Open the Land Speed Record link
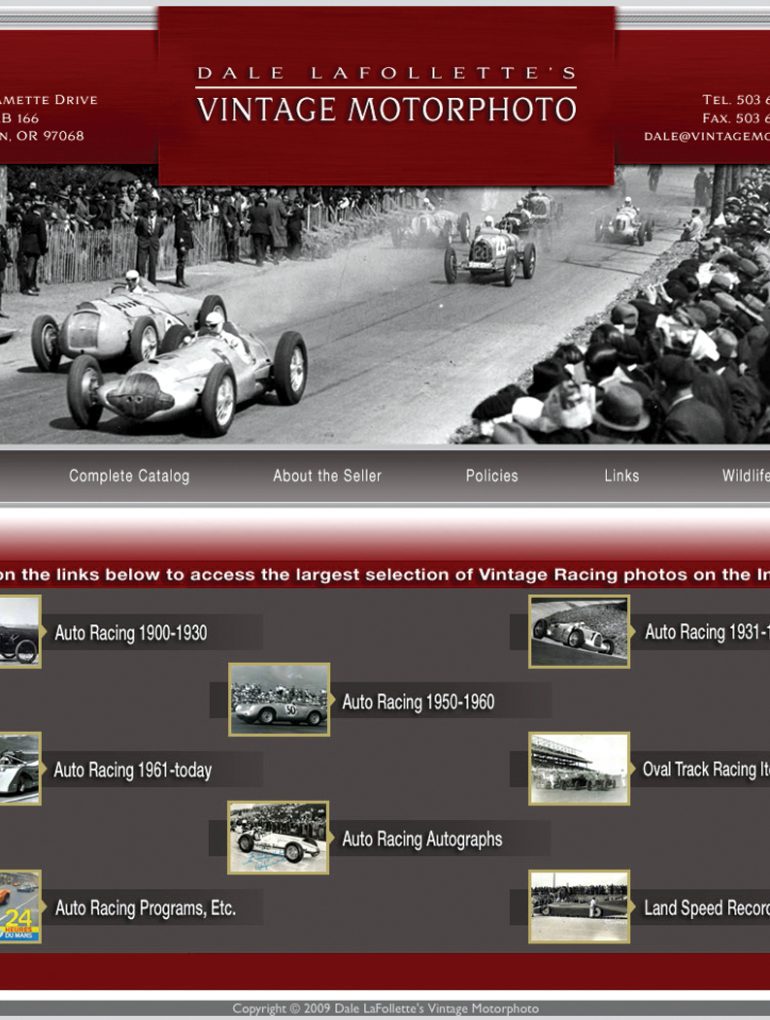This screenshot has width=770, height=1020. click(x=707, y=908)
